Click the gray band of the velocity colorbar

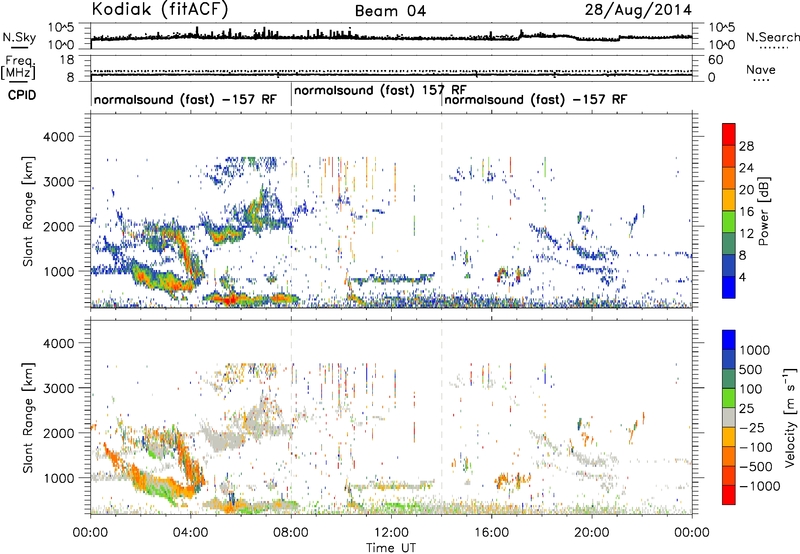point(729,418)
